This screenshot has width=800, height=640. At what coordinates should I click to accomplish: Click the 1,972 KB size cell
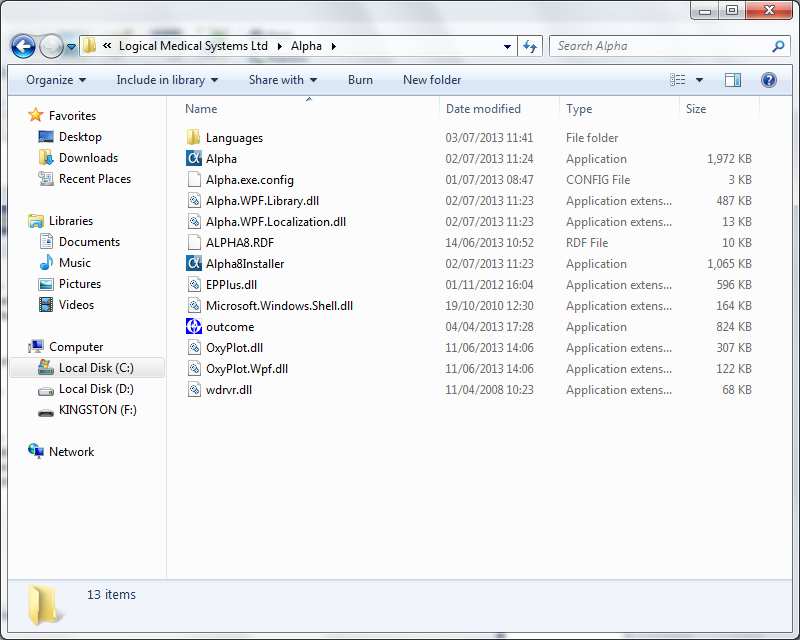click(729, 159)
